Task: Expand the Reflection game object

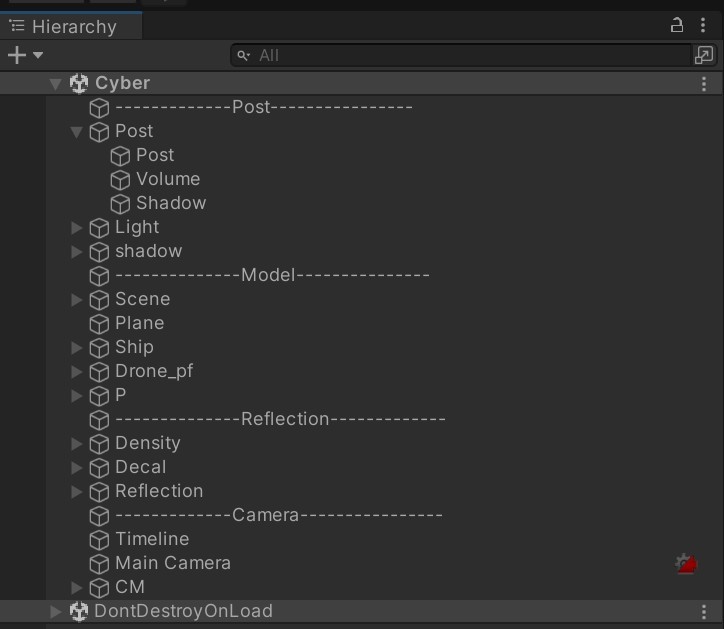Action: [76, 492]
